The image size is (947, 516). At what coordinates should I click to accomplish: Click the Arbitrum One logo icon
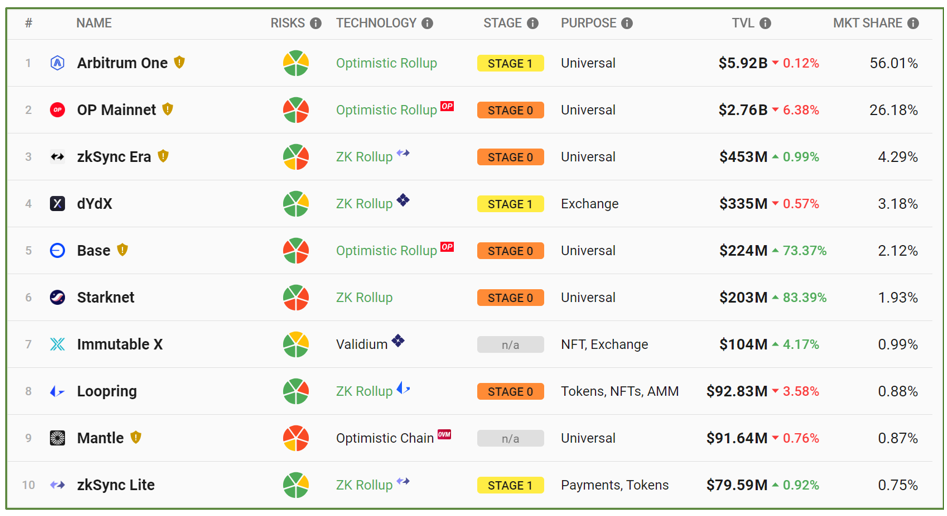(57, 63)
